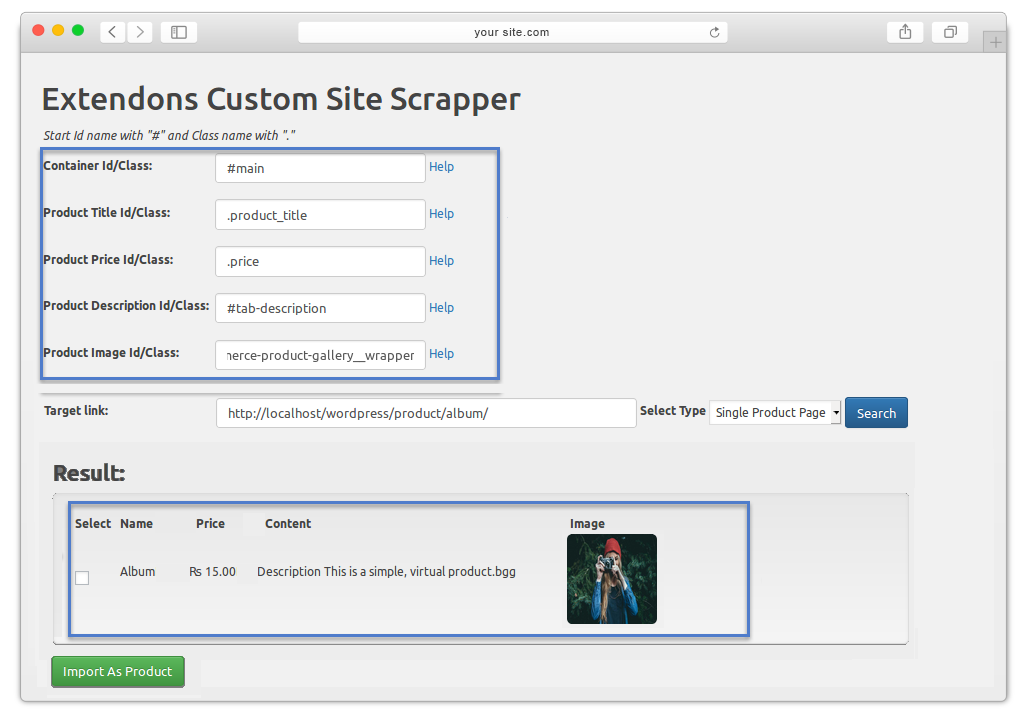Focus the your site.com address bar
The image size is (1024, 714).
coord(512,32)
